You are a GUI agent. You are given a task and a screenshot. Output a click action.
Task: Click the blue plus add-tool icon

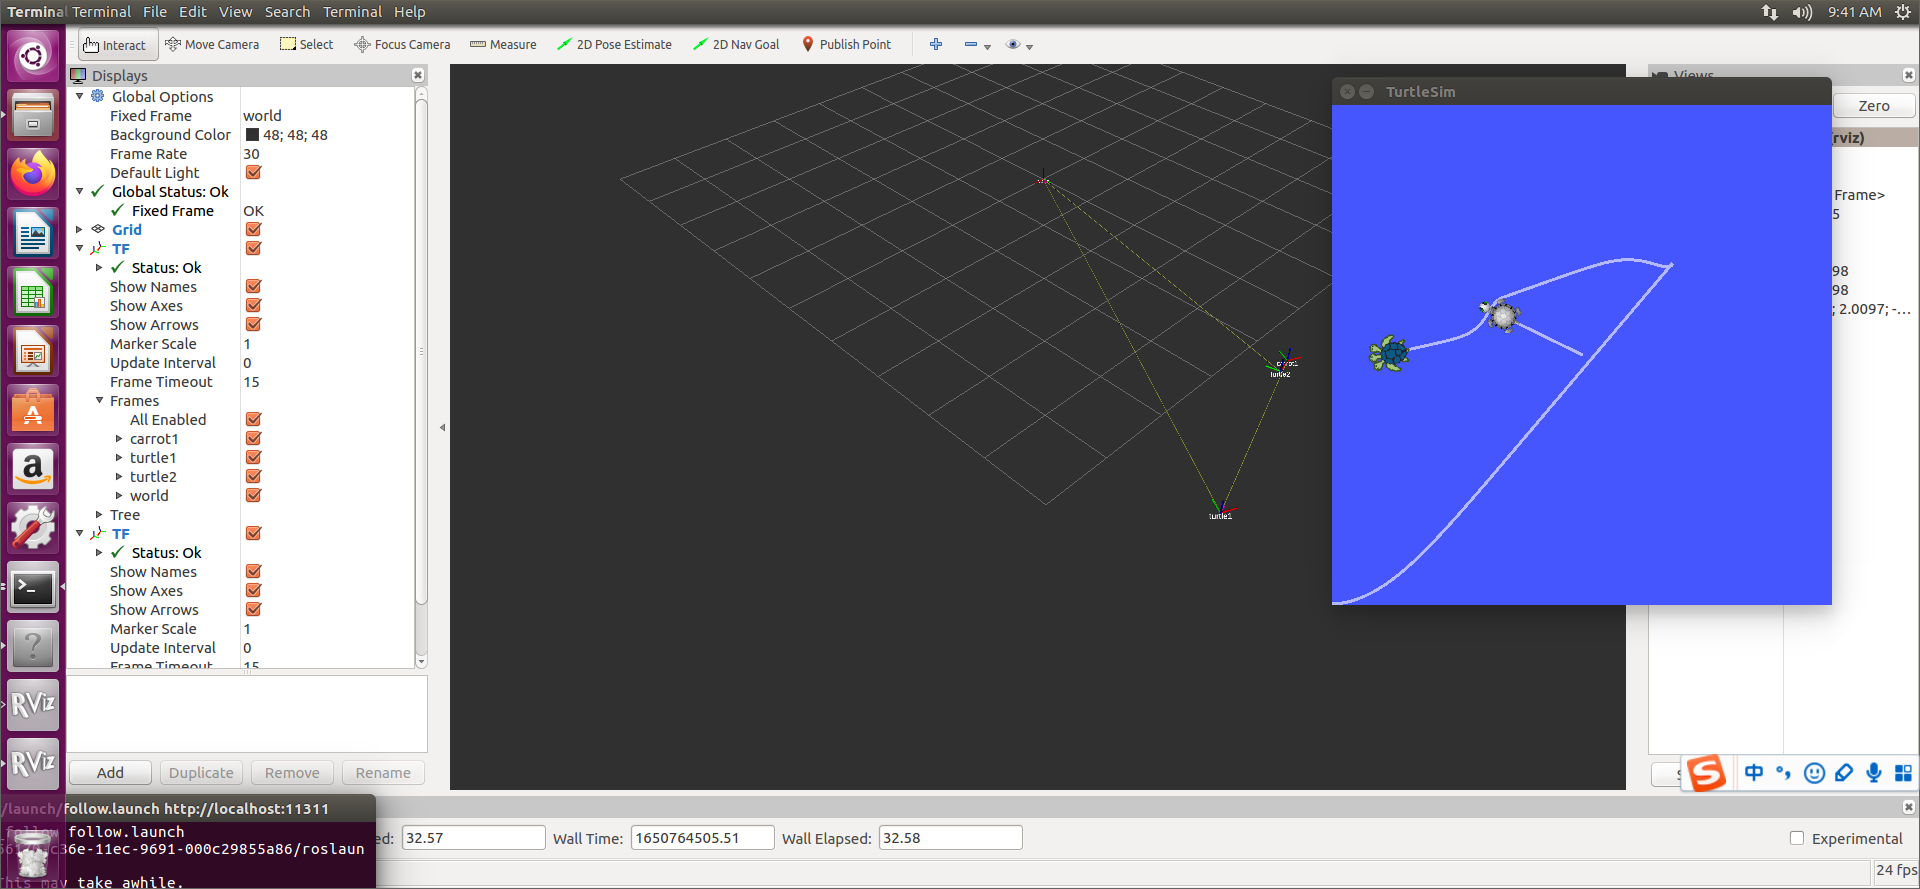click(x=936, y=45)
